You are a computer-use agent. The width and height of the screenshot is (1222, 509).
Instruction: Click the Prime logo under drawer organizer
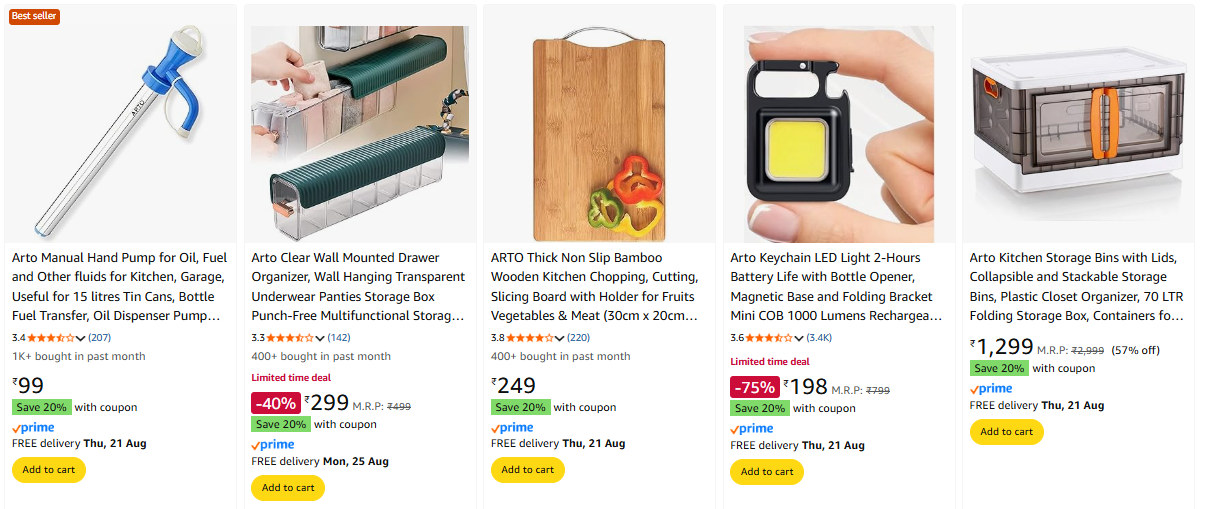click(272, 445)
